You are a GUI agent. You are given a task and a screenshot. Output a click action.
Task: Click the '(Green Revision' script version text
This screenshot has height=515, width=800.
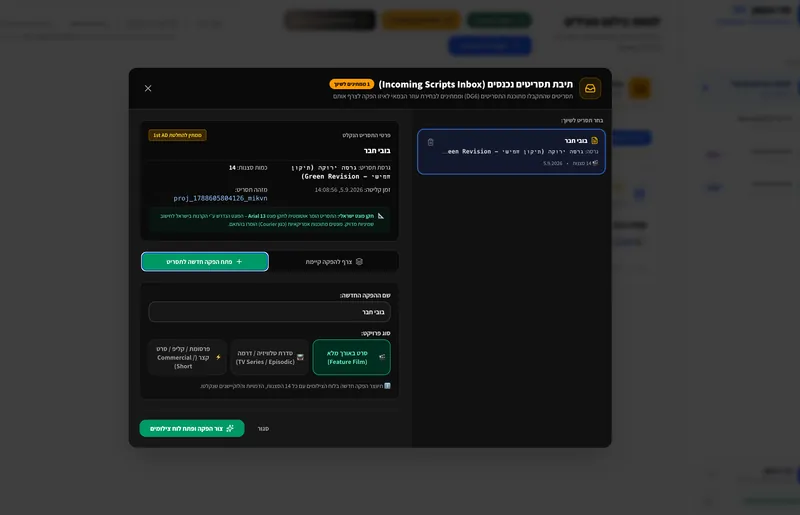[330, 177]
